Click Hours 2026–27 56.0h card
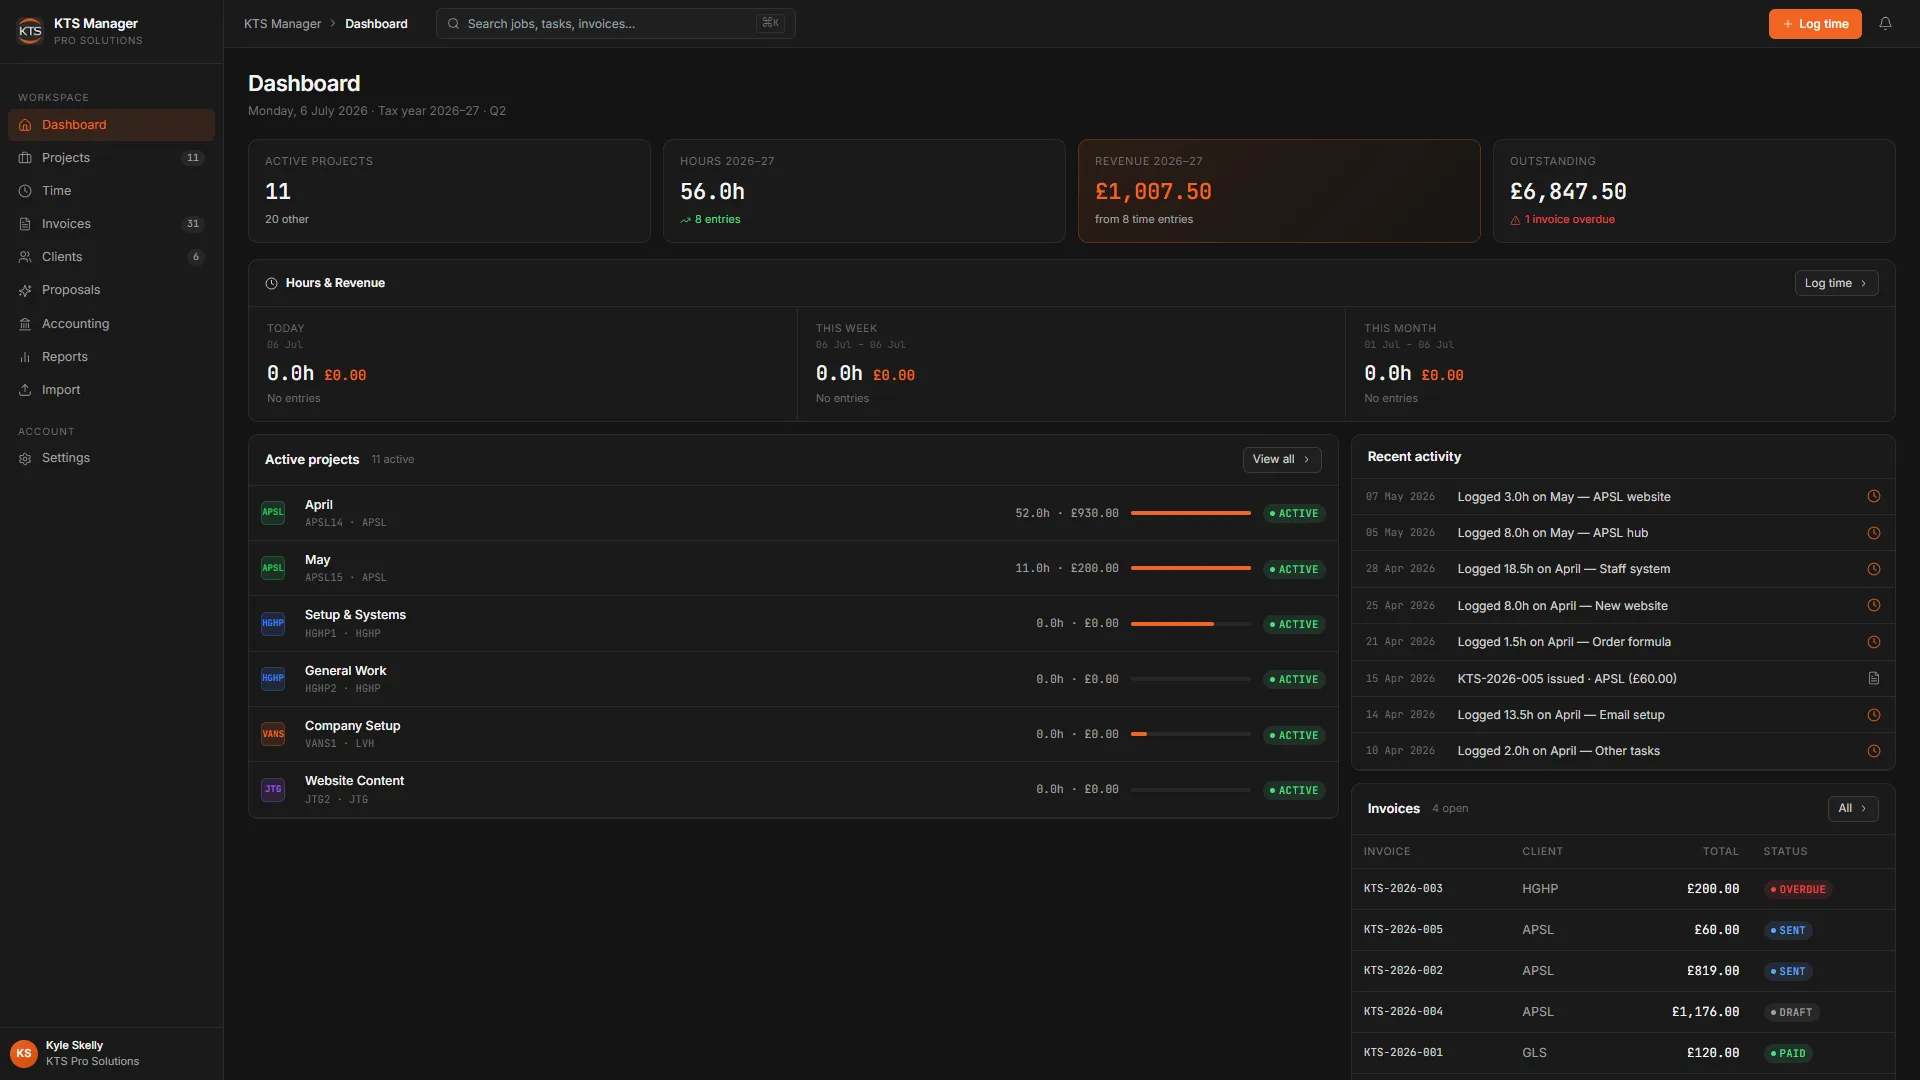Image resolution: width=1920 pixels, height=1080 pixels. click(x=864, y=191)
